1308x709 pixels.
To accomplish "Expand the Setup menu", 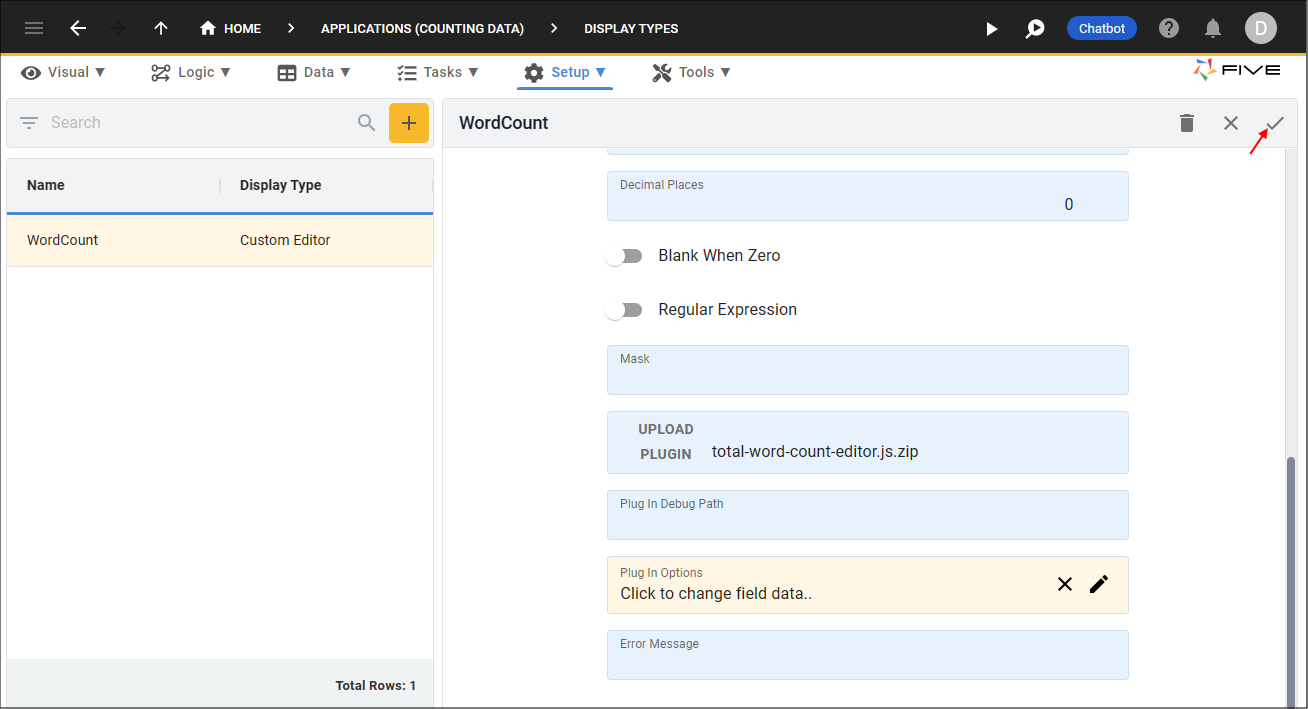I will coord(565,72).
